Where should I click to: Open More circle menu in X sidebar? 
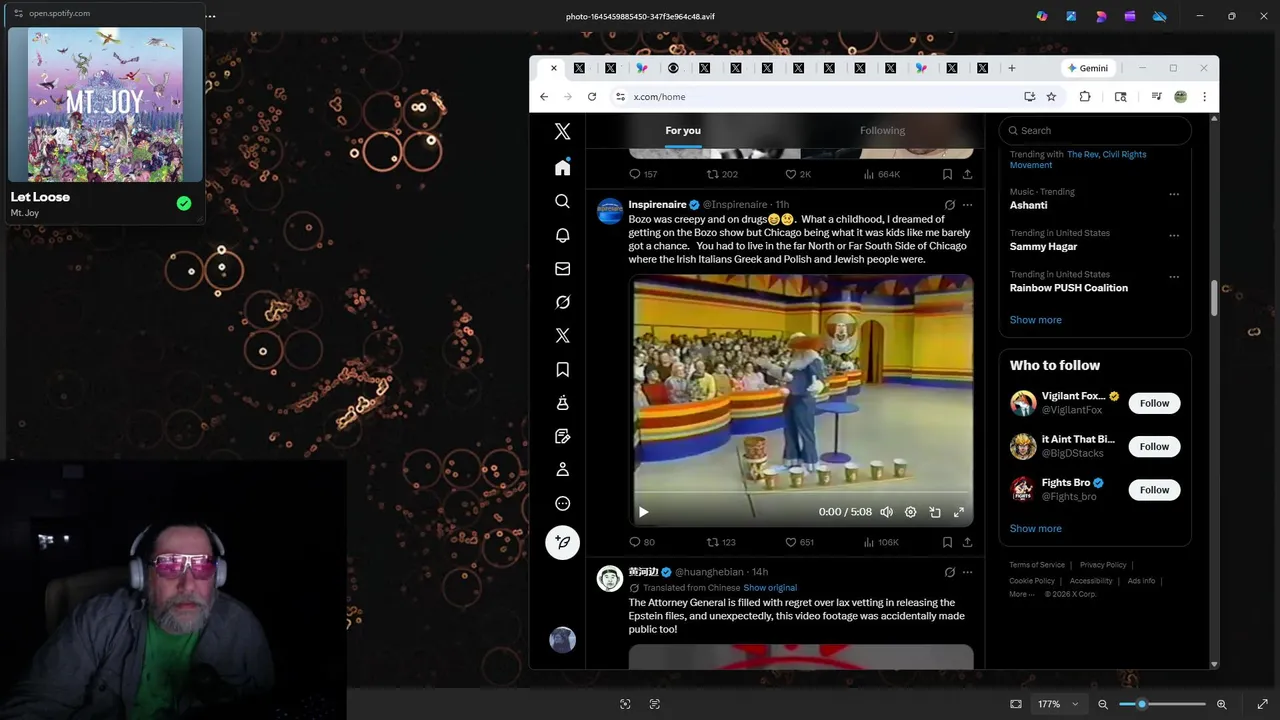pos(562,504)
